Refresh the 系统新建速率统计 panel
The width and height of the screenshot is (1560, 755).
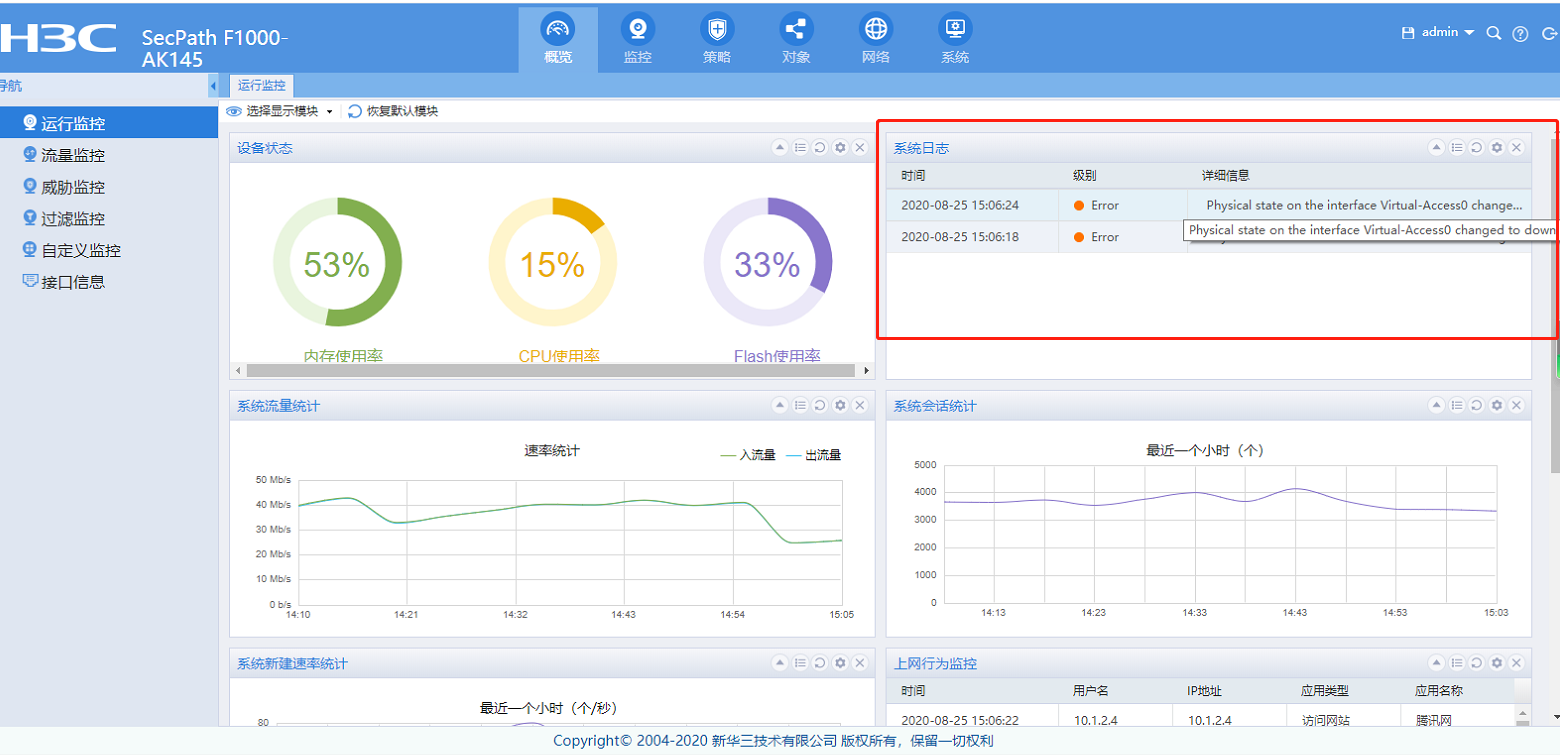tap(820, 663)
